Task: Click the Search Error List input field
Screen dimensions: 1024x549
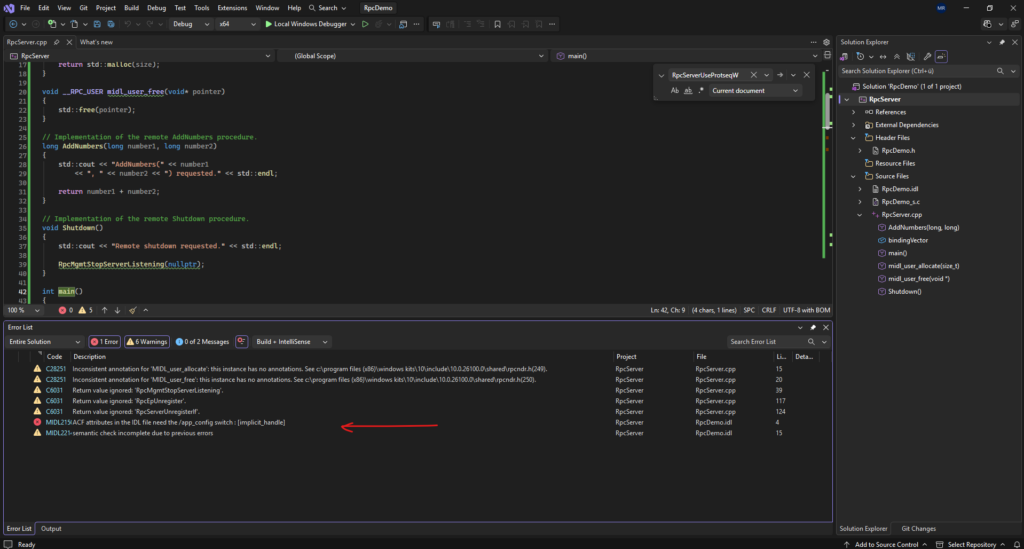Action: click(767, 341)
